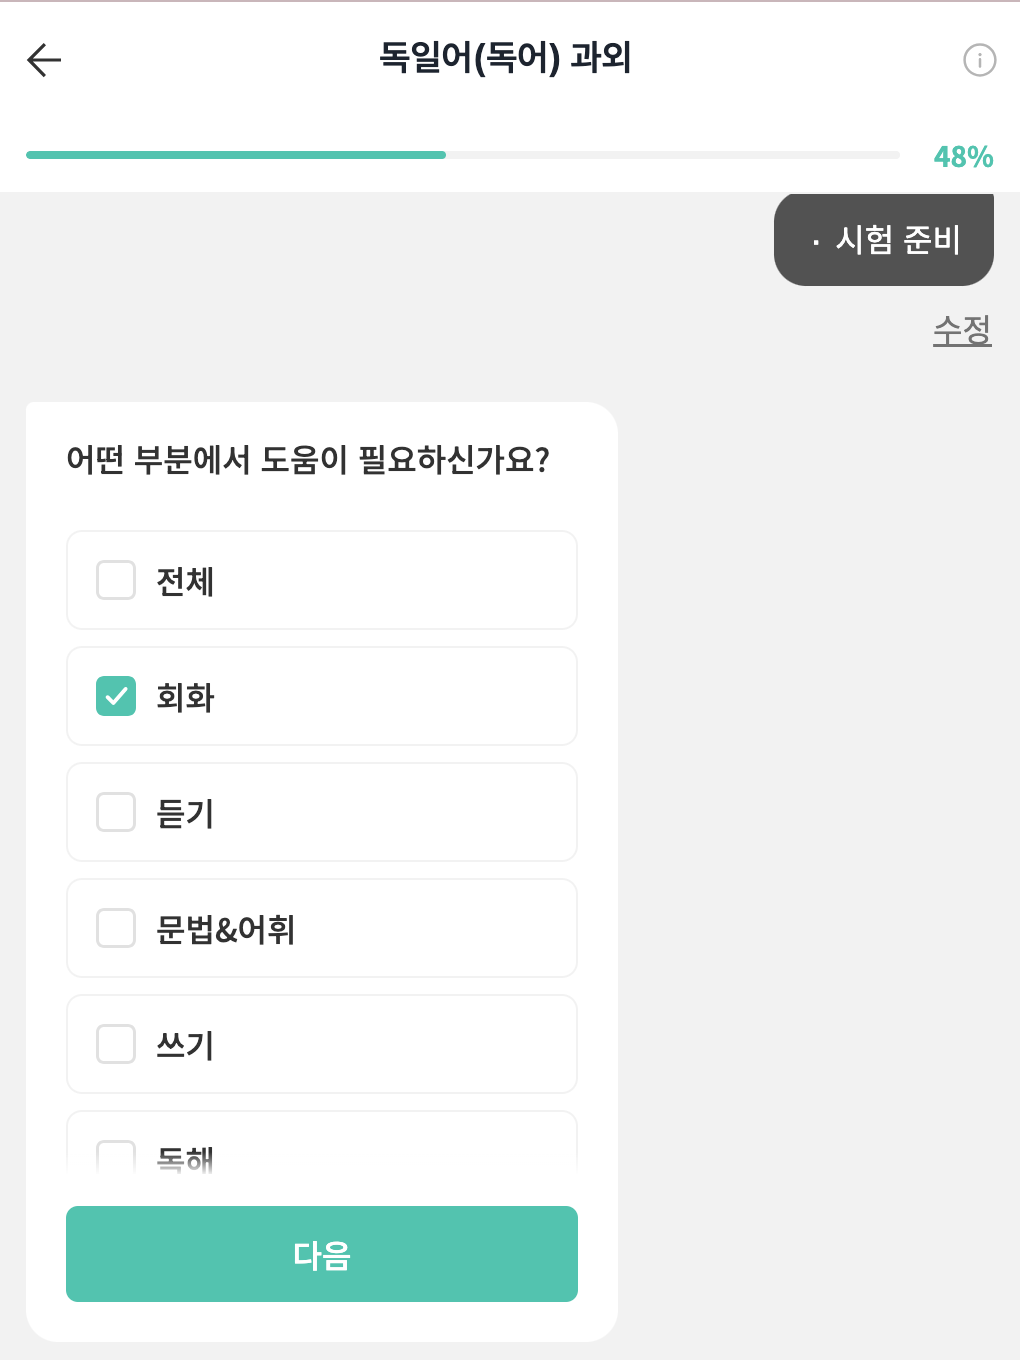Check the partially visible 독해 checkbox
The height and width of the screenshot is (1360, 1020).
coord(116,1156)
